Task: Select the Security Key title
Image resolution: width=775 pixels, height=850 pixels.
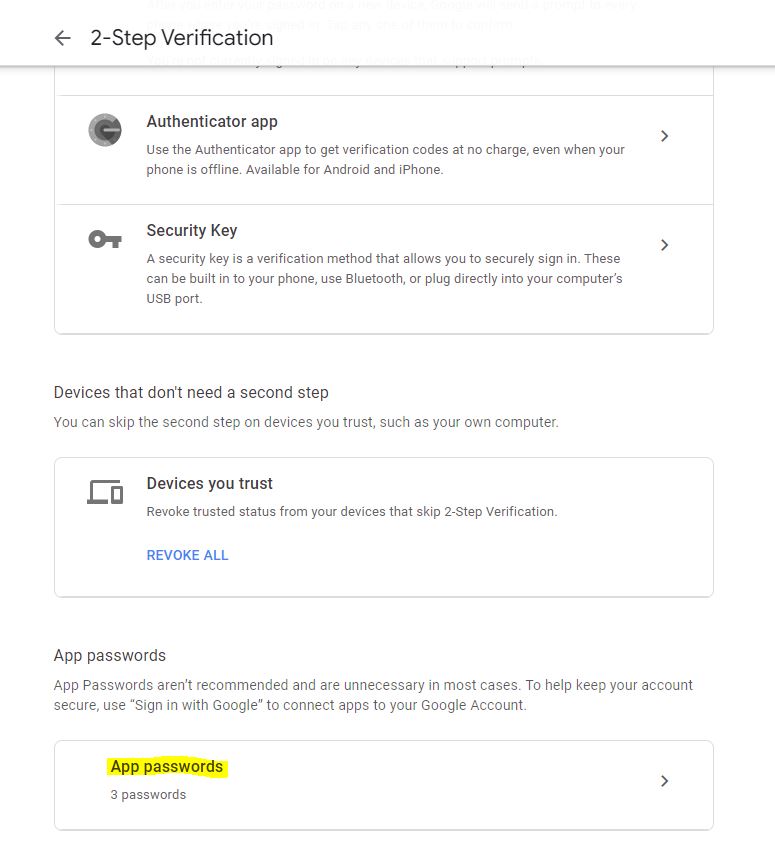Action: point(192,230)
